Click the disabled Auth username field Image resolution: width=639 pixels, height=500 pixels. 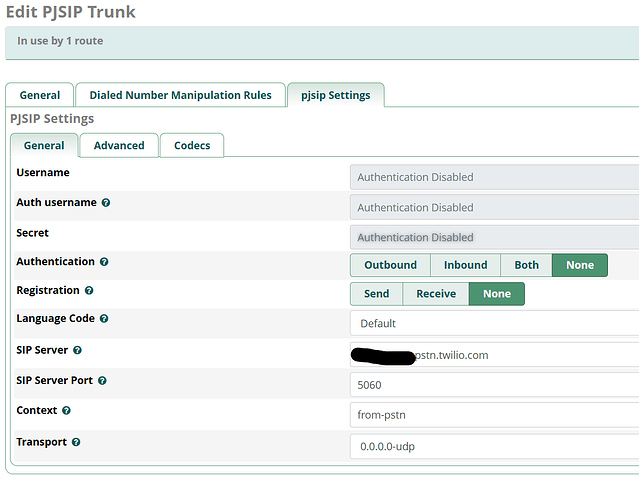(494, 207)
